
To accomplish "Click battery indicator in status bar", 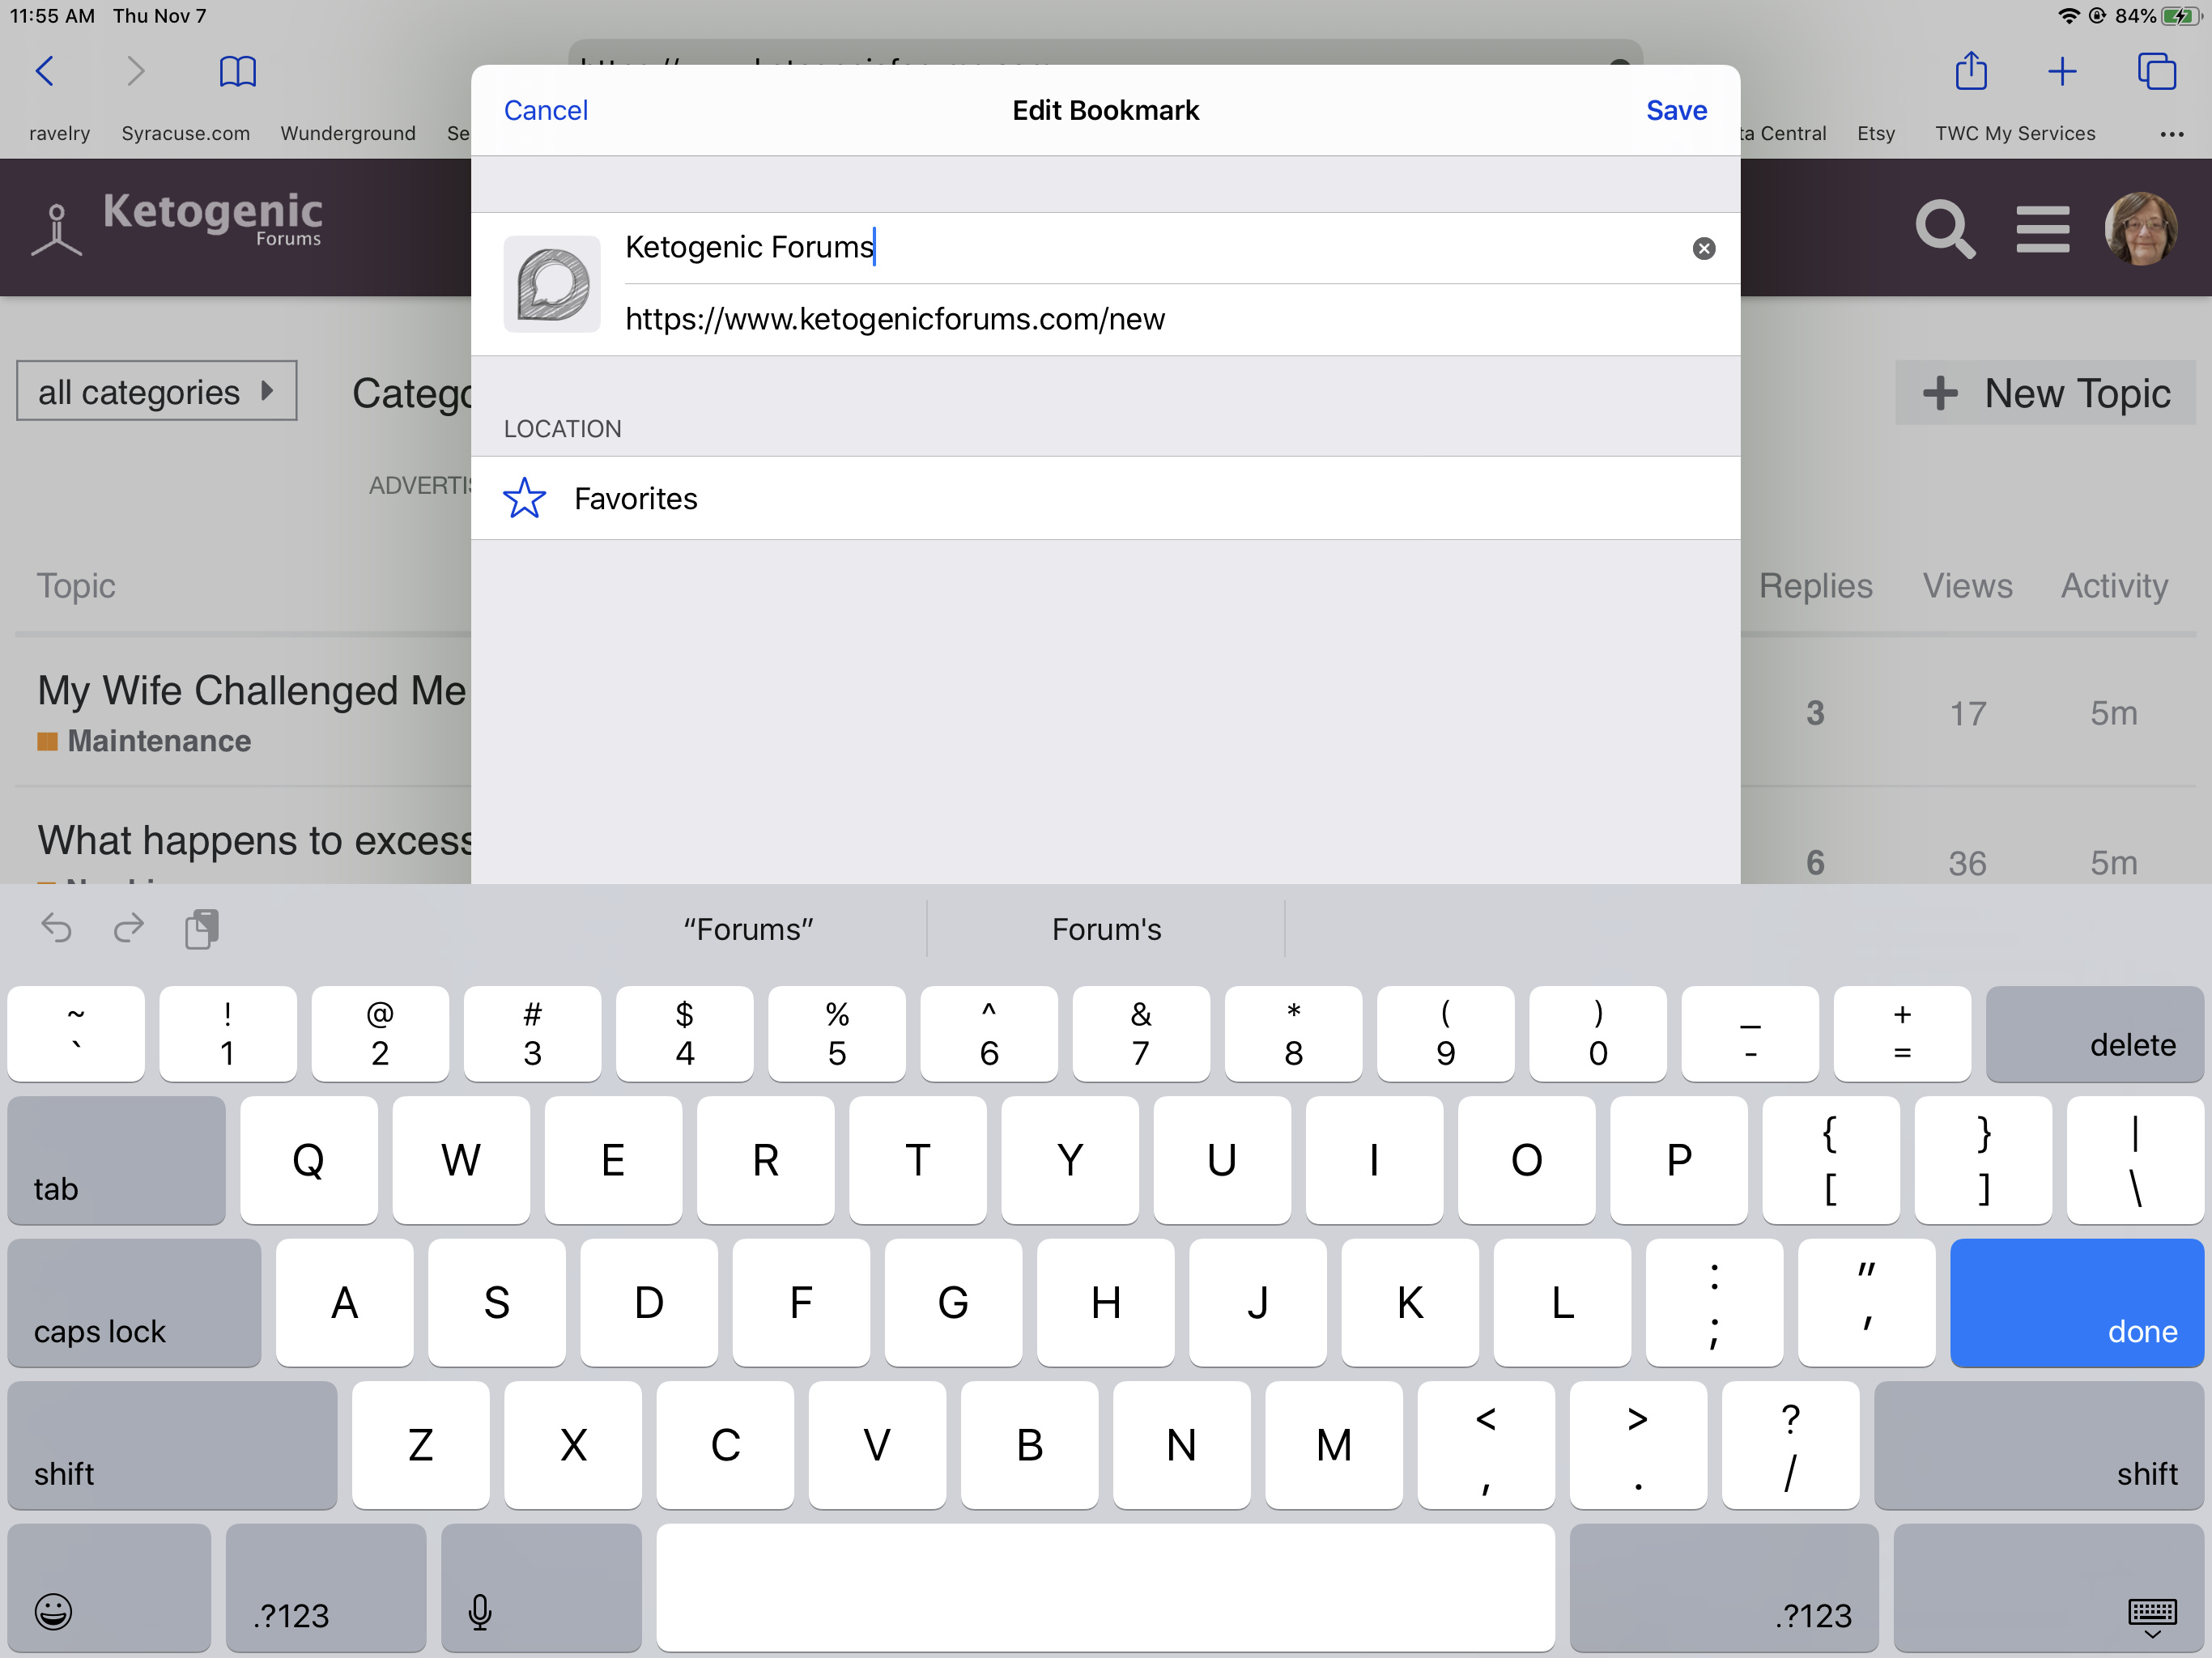I will pos(2180,16).
